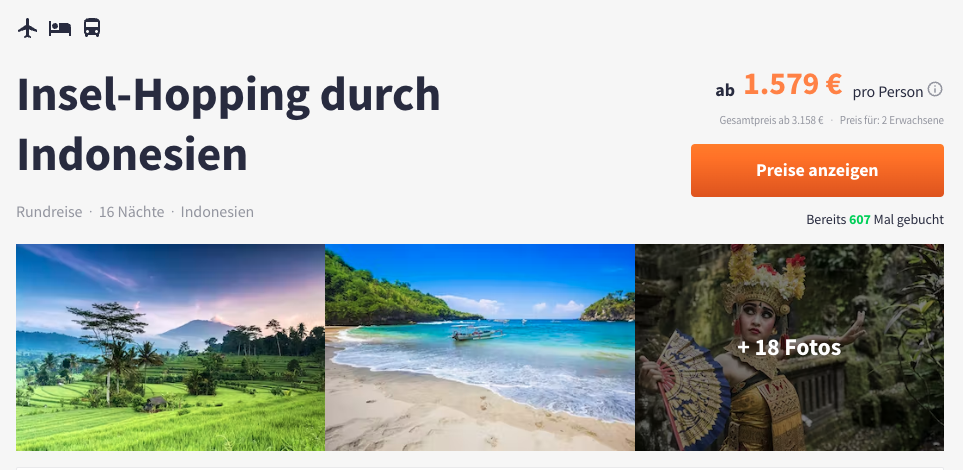Click the gray Indonesien destination label
This screenshot has height=470, width=963.
[x=217, y=212]
